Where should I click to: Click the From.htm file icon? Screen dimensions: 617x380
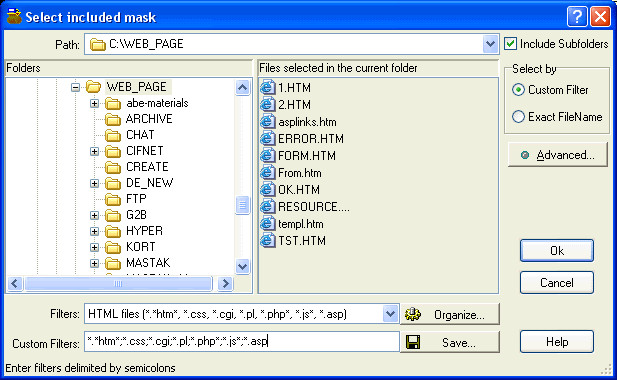click(268, 173)
